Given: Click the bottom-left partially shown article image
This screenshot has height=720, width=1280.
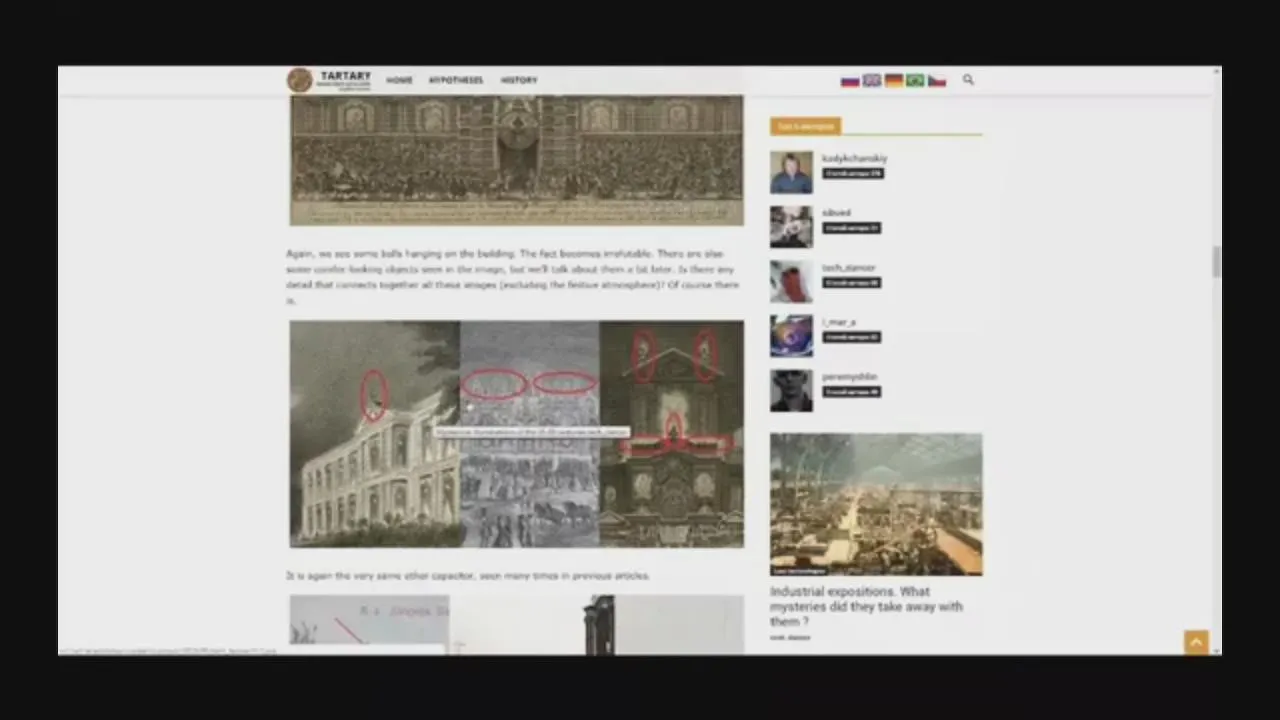Looking at the screenshot, I should click(369, 624).
